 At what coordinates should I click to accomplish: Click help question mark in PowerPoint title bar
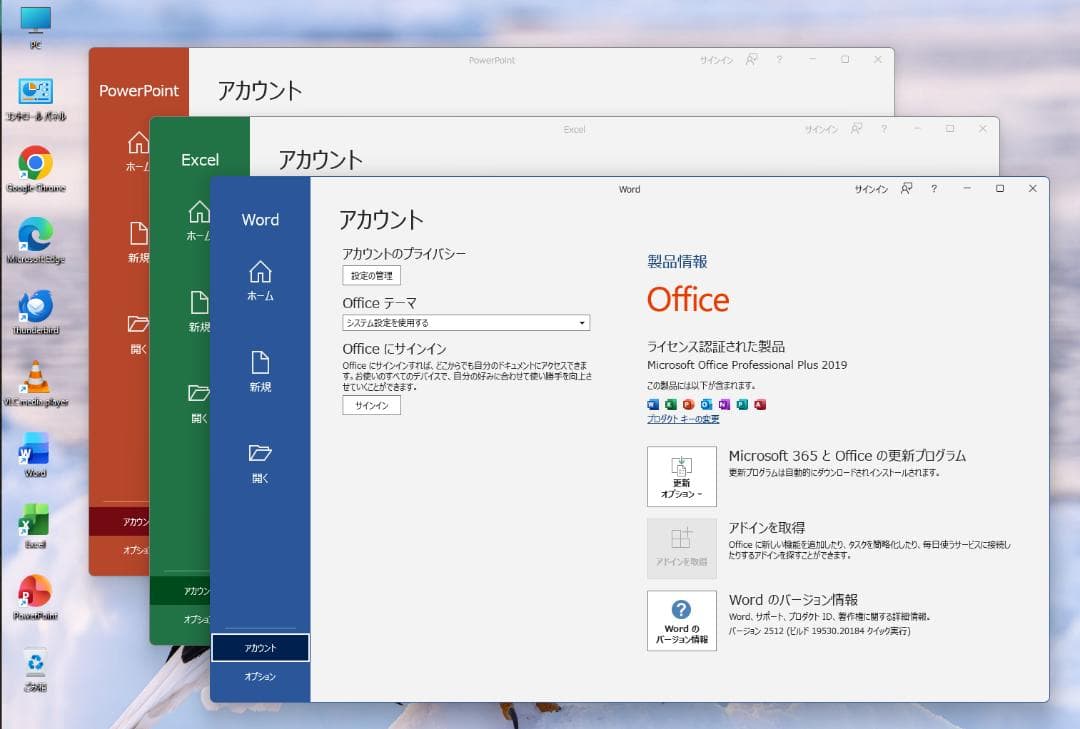[x=779, y=60]
